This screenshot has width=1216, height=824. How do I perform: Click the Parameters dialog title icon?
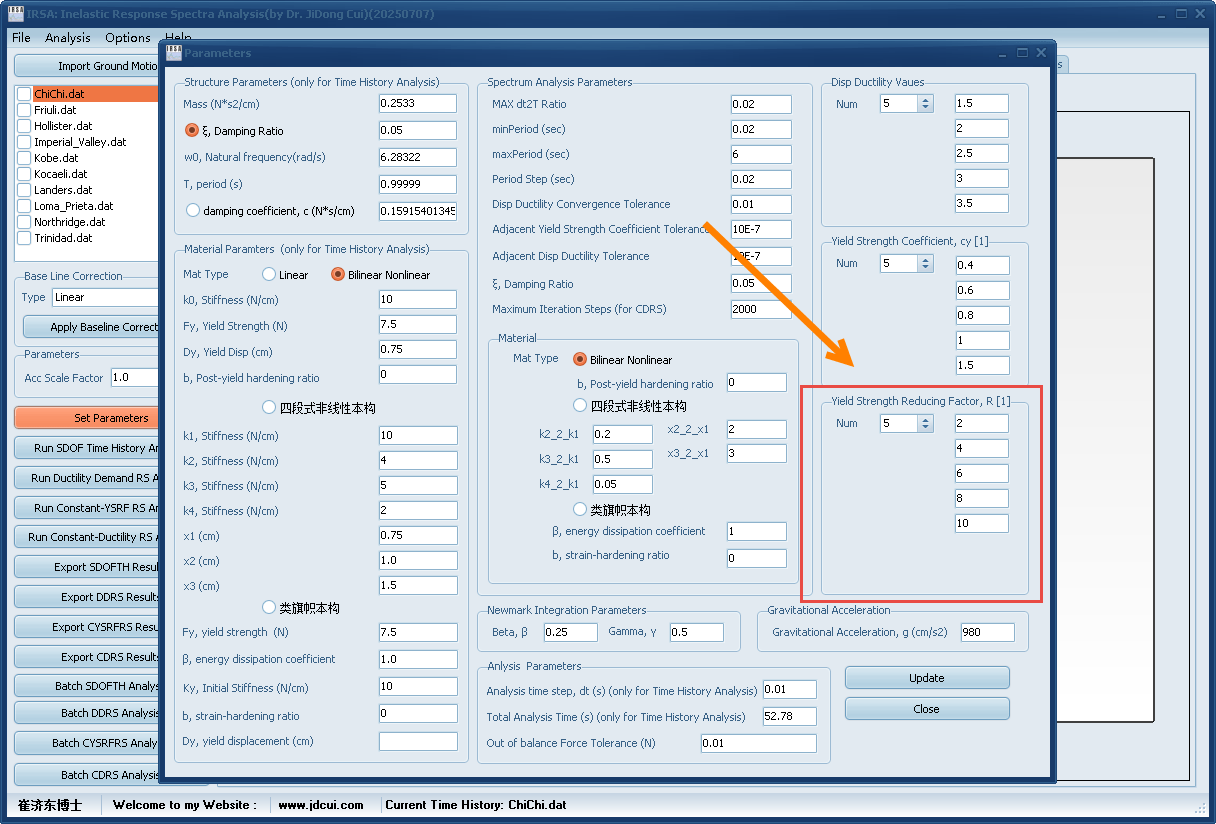[174, 53]
